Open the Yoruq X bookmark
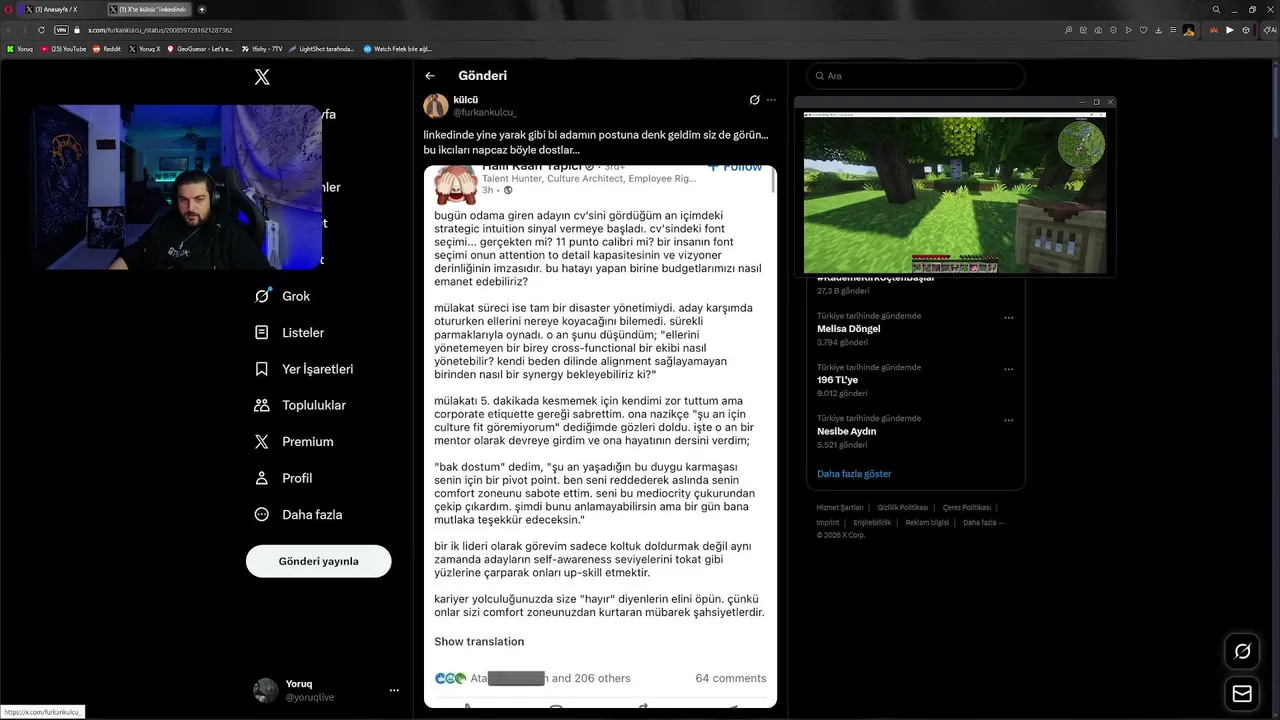The image size is (1280, 720). tap(145, 48)
